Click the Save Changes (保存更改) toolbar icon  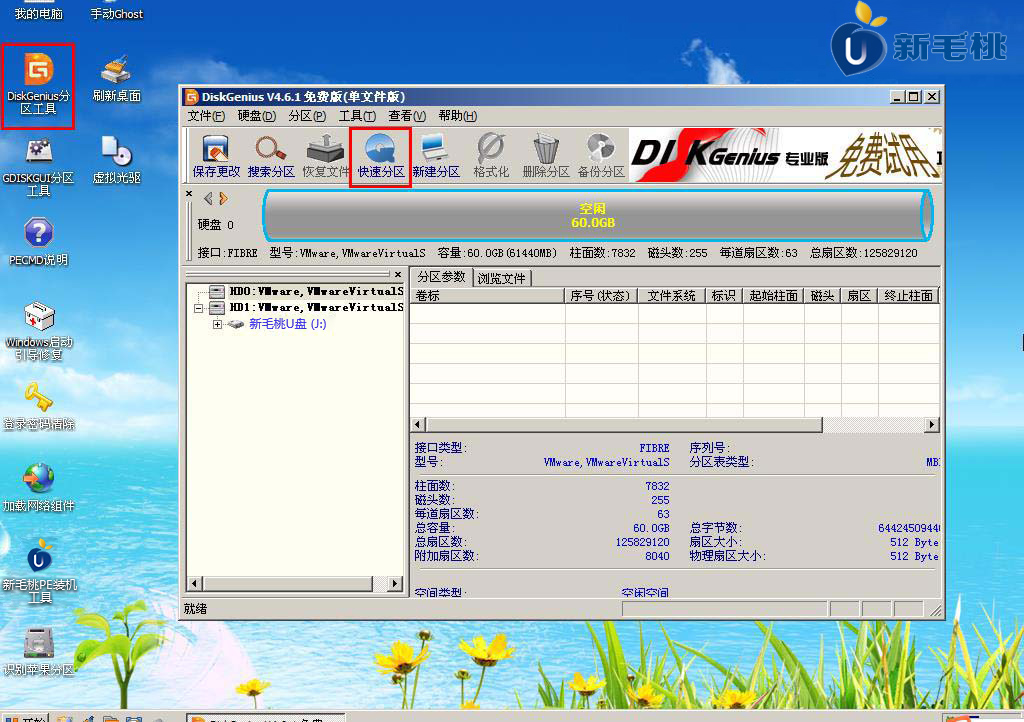click(216, 156)
